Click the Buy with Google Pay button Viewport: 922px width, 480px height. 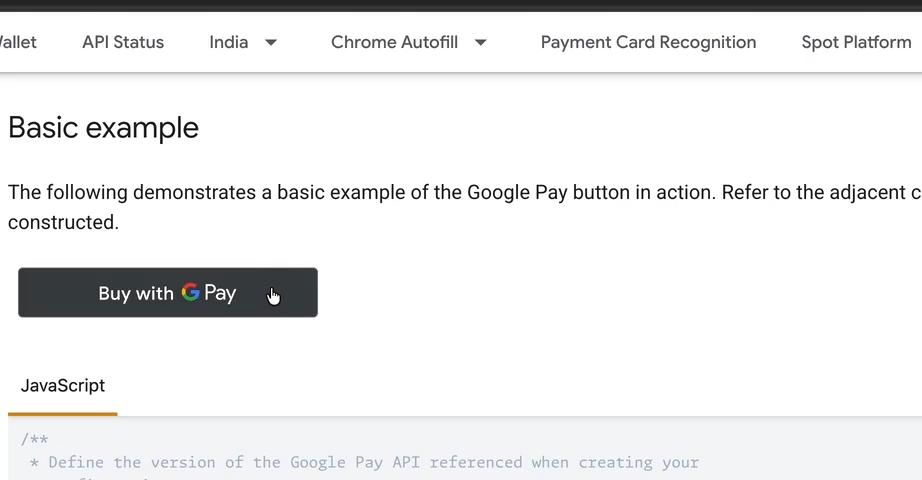click(x=168, y=292)
